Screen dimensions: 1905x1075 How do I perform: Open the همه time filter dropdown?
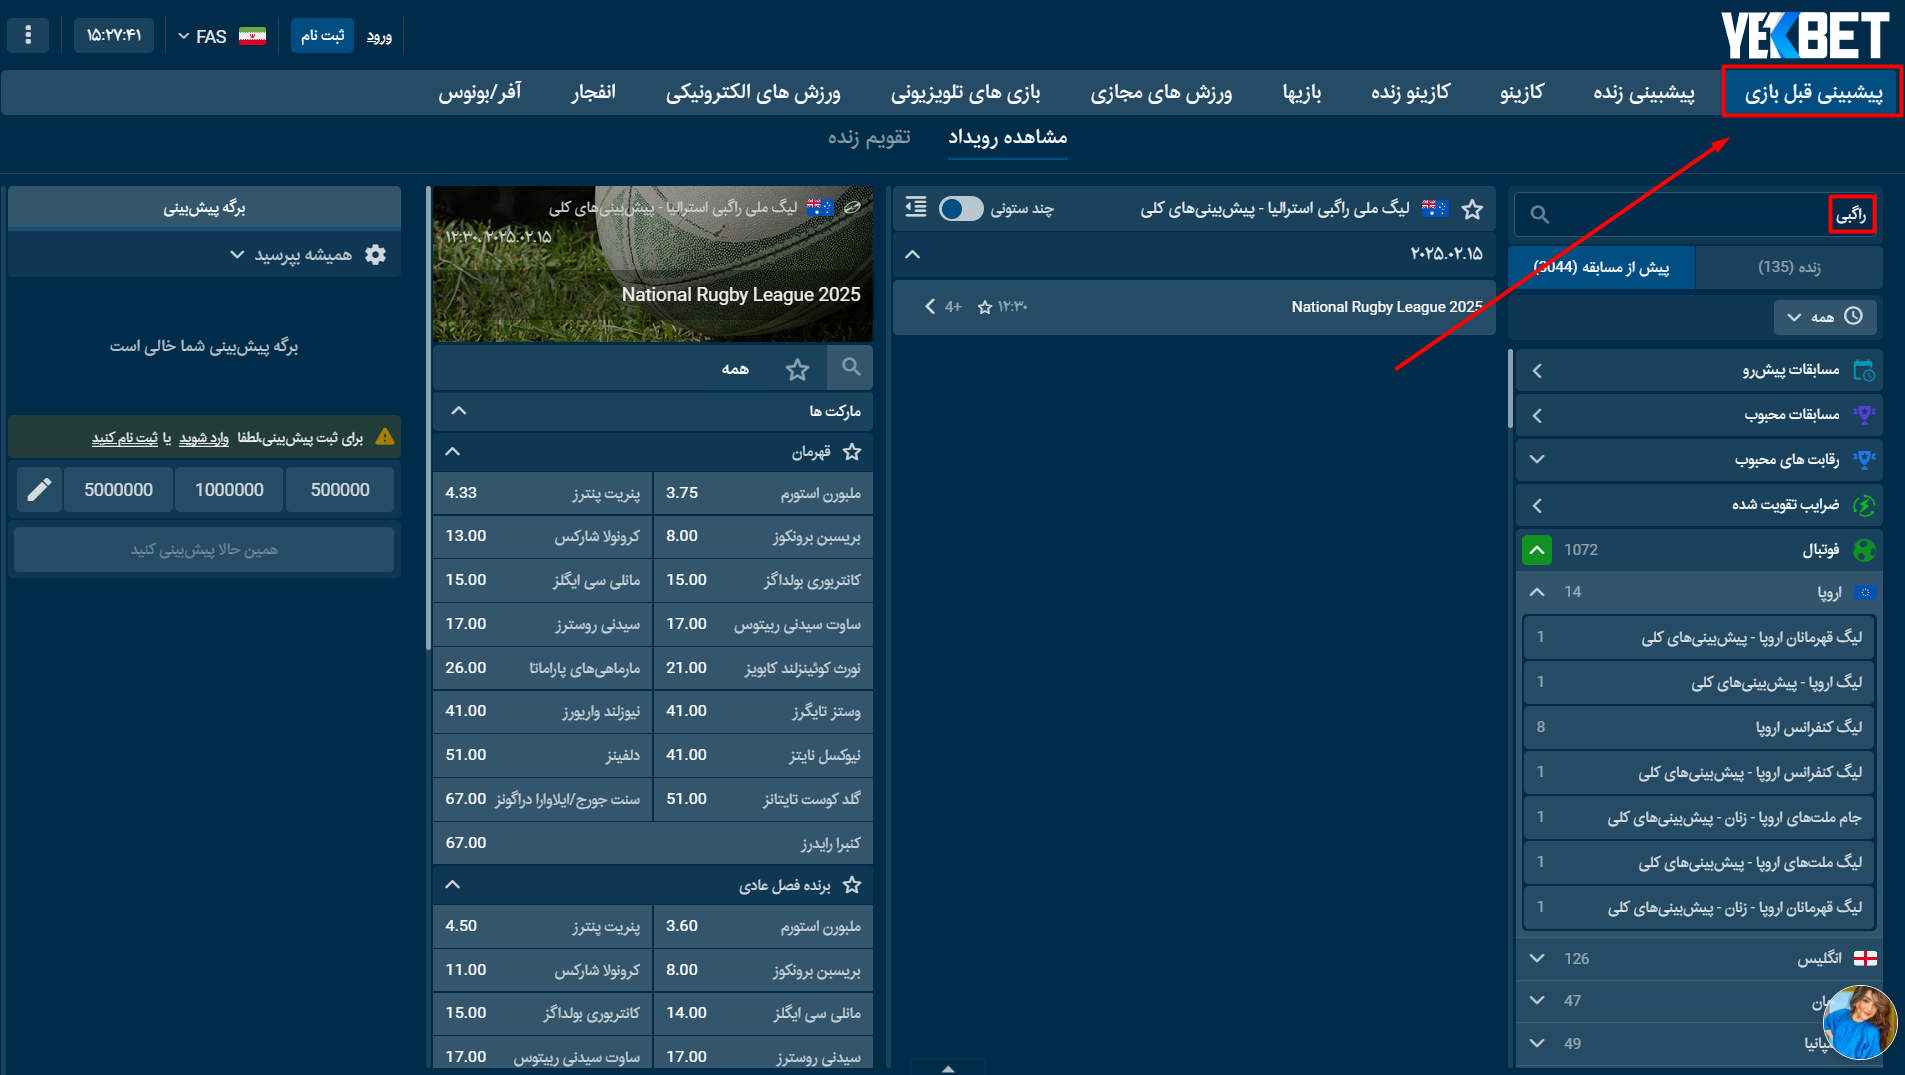[x=1825, y=316]
